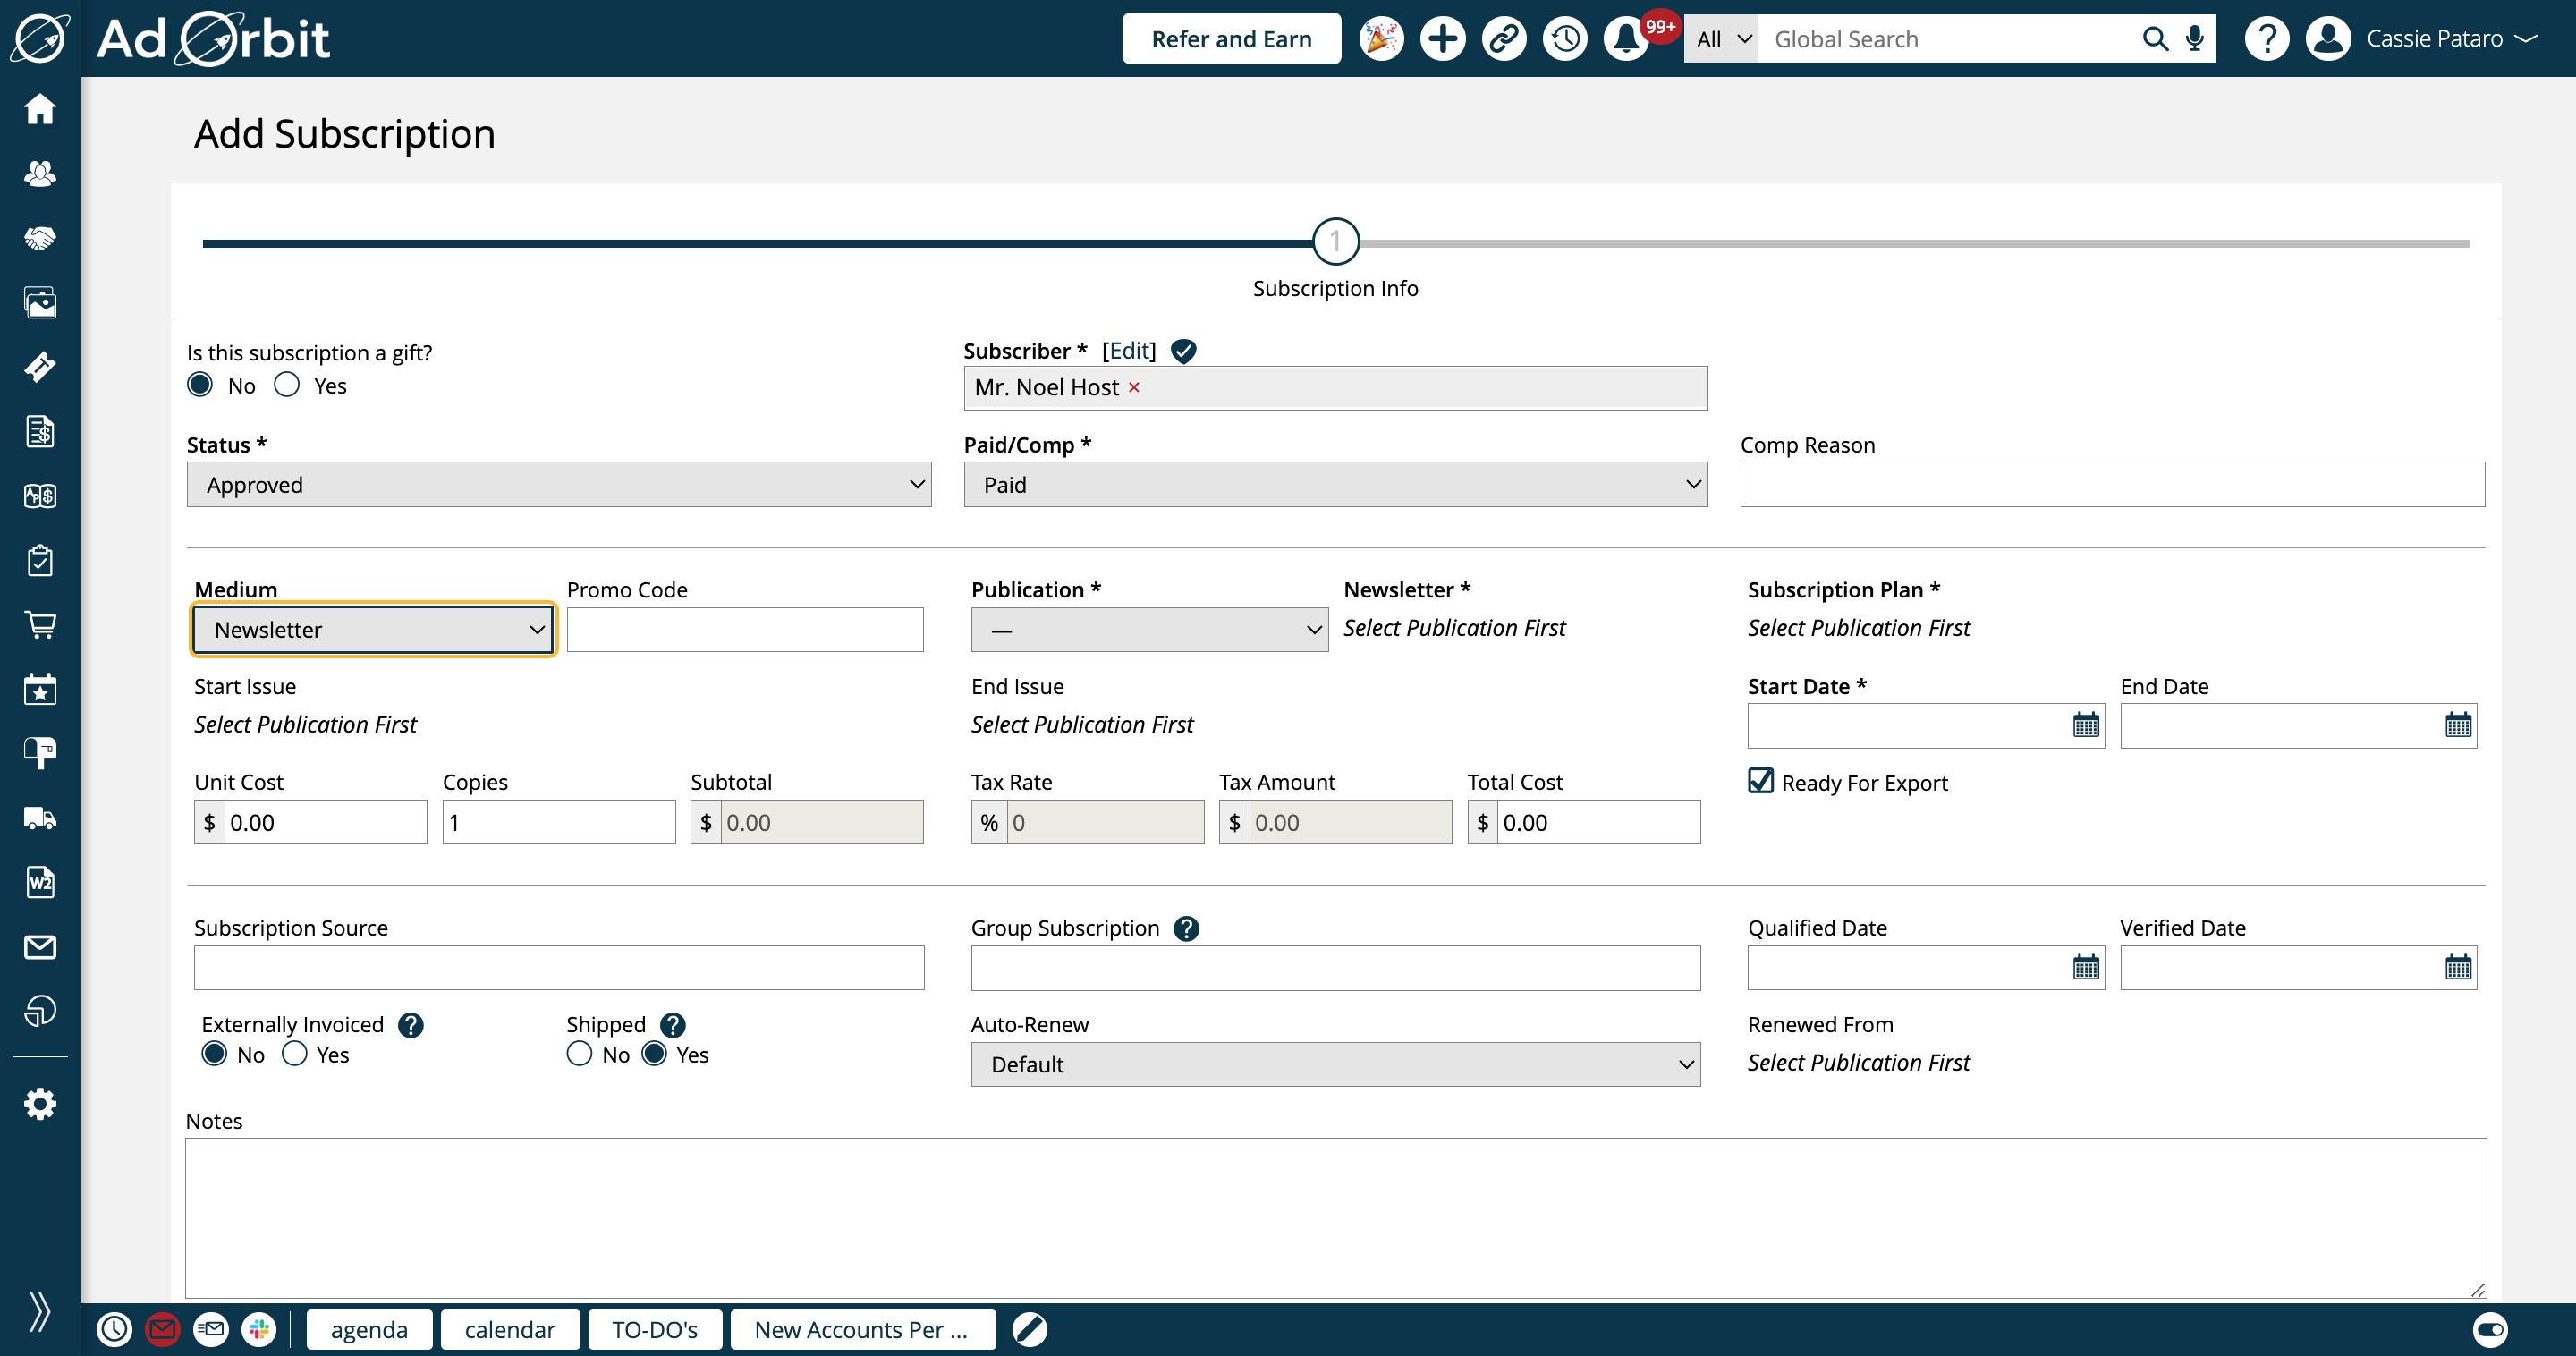This screenshot has width=2576, height=1356.
Task: Open the TO-DO's tab
Action: (655, 1329)
